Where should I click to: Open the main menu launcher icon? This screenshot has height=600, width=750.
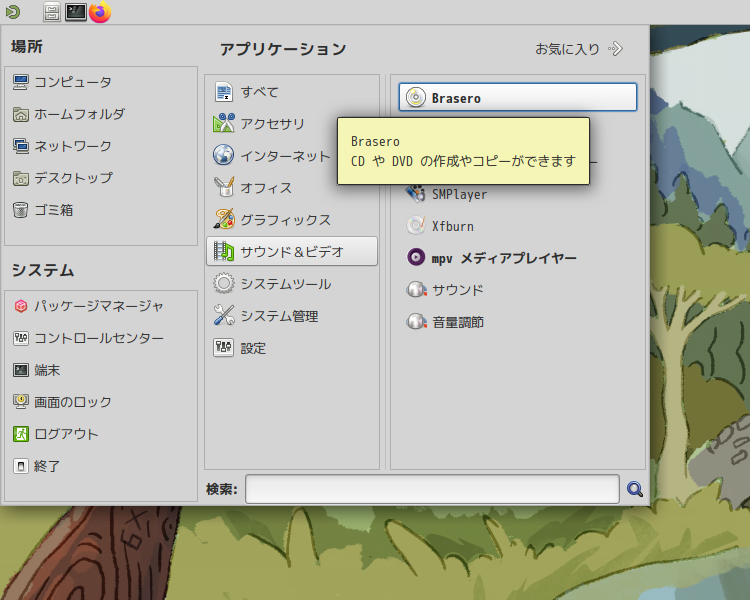click(13, 11)
